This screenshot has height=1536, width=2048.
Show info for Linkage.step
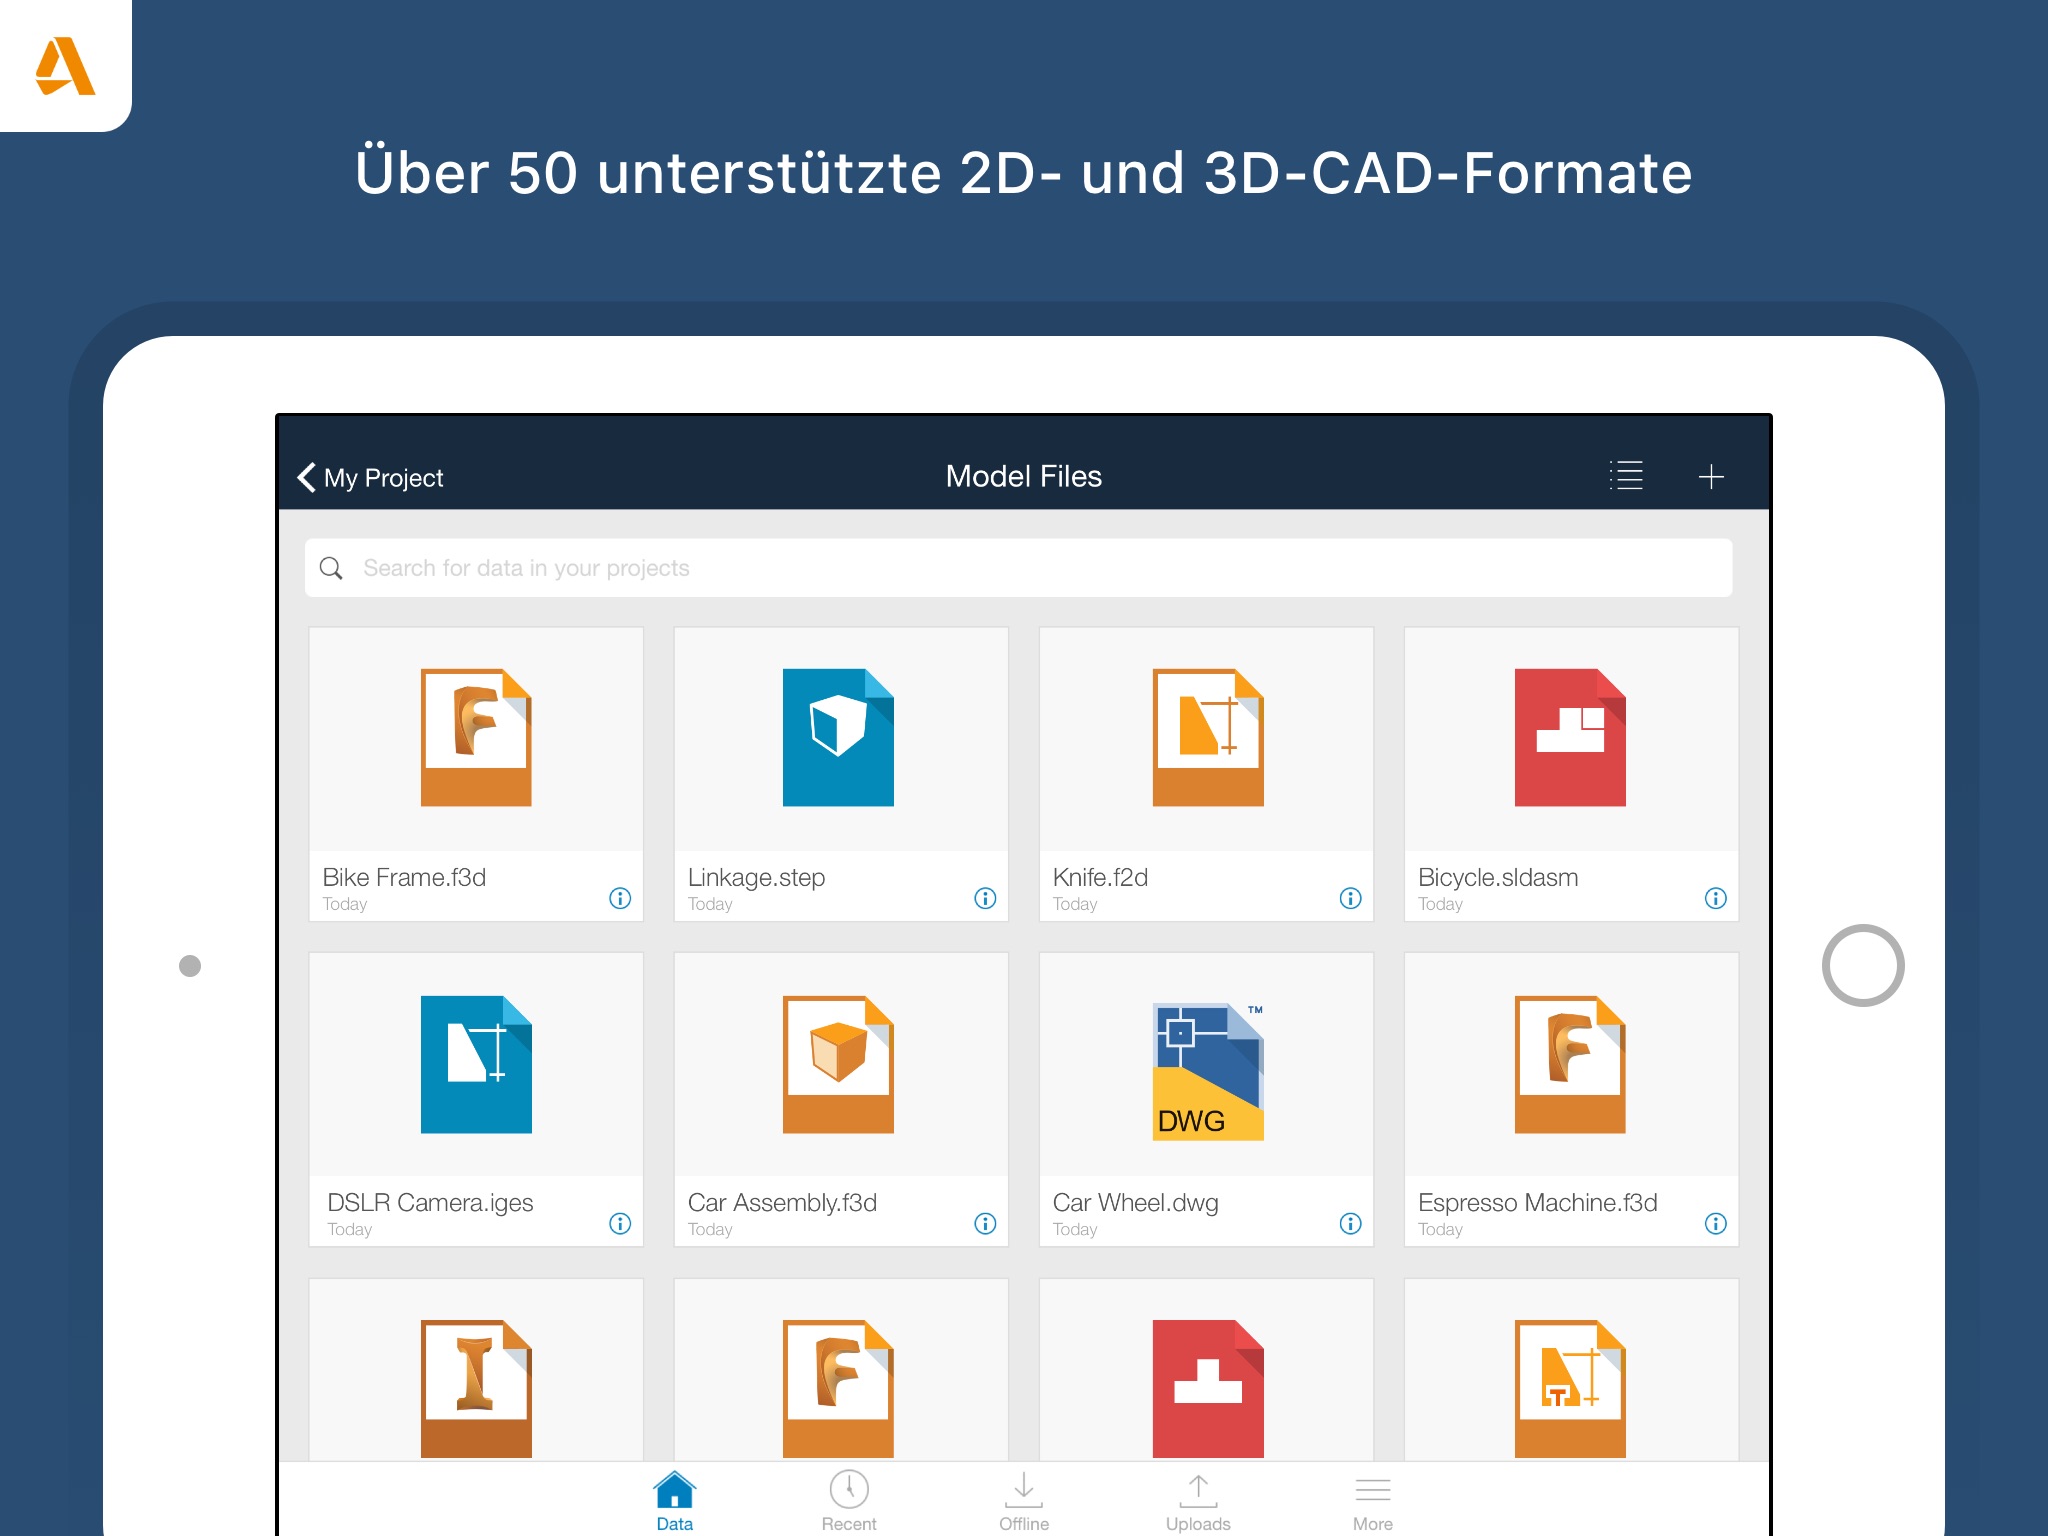tap(985, 898)
